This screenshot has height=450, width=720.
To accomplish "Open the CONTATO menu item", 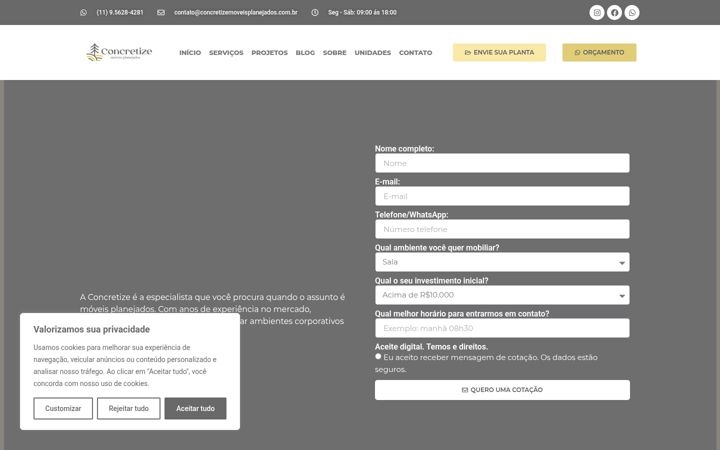I will click(x=415, y=53).
